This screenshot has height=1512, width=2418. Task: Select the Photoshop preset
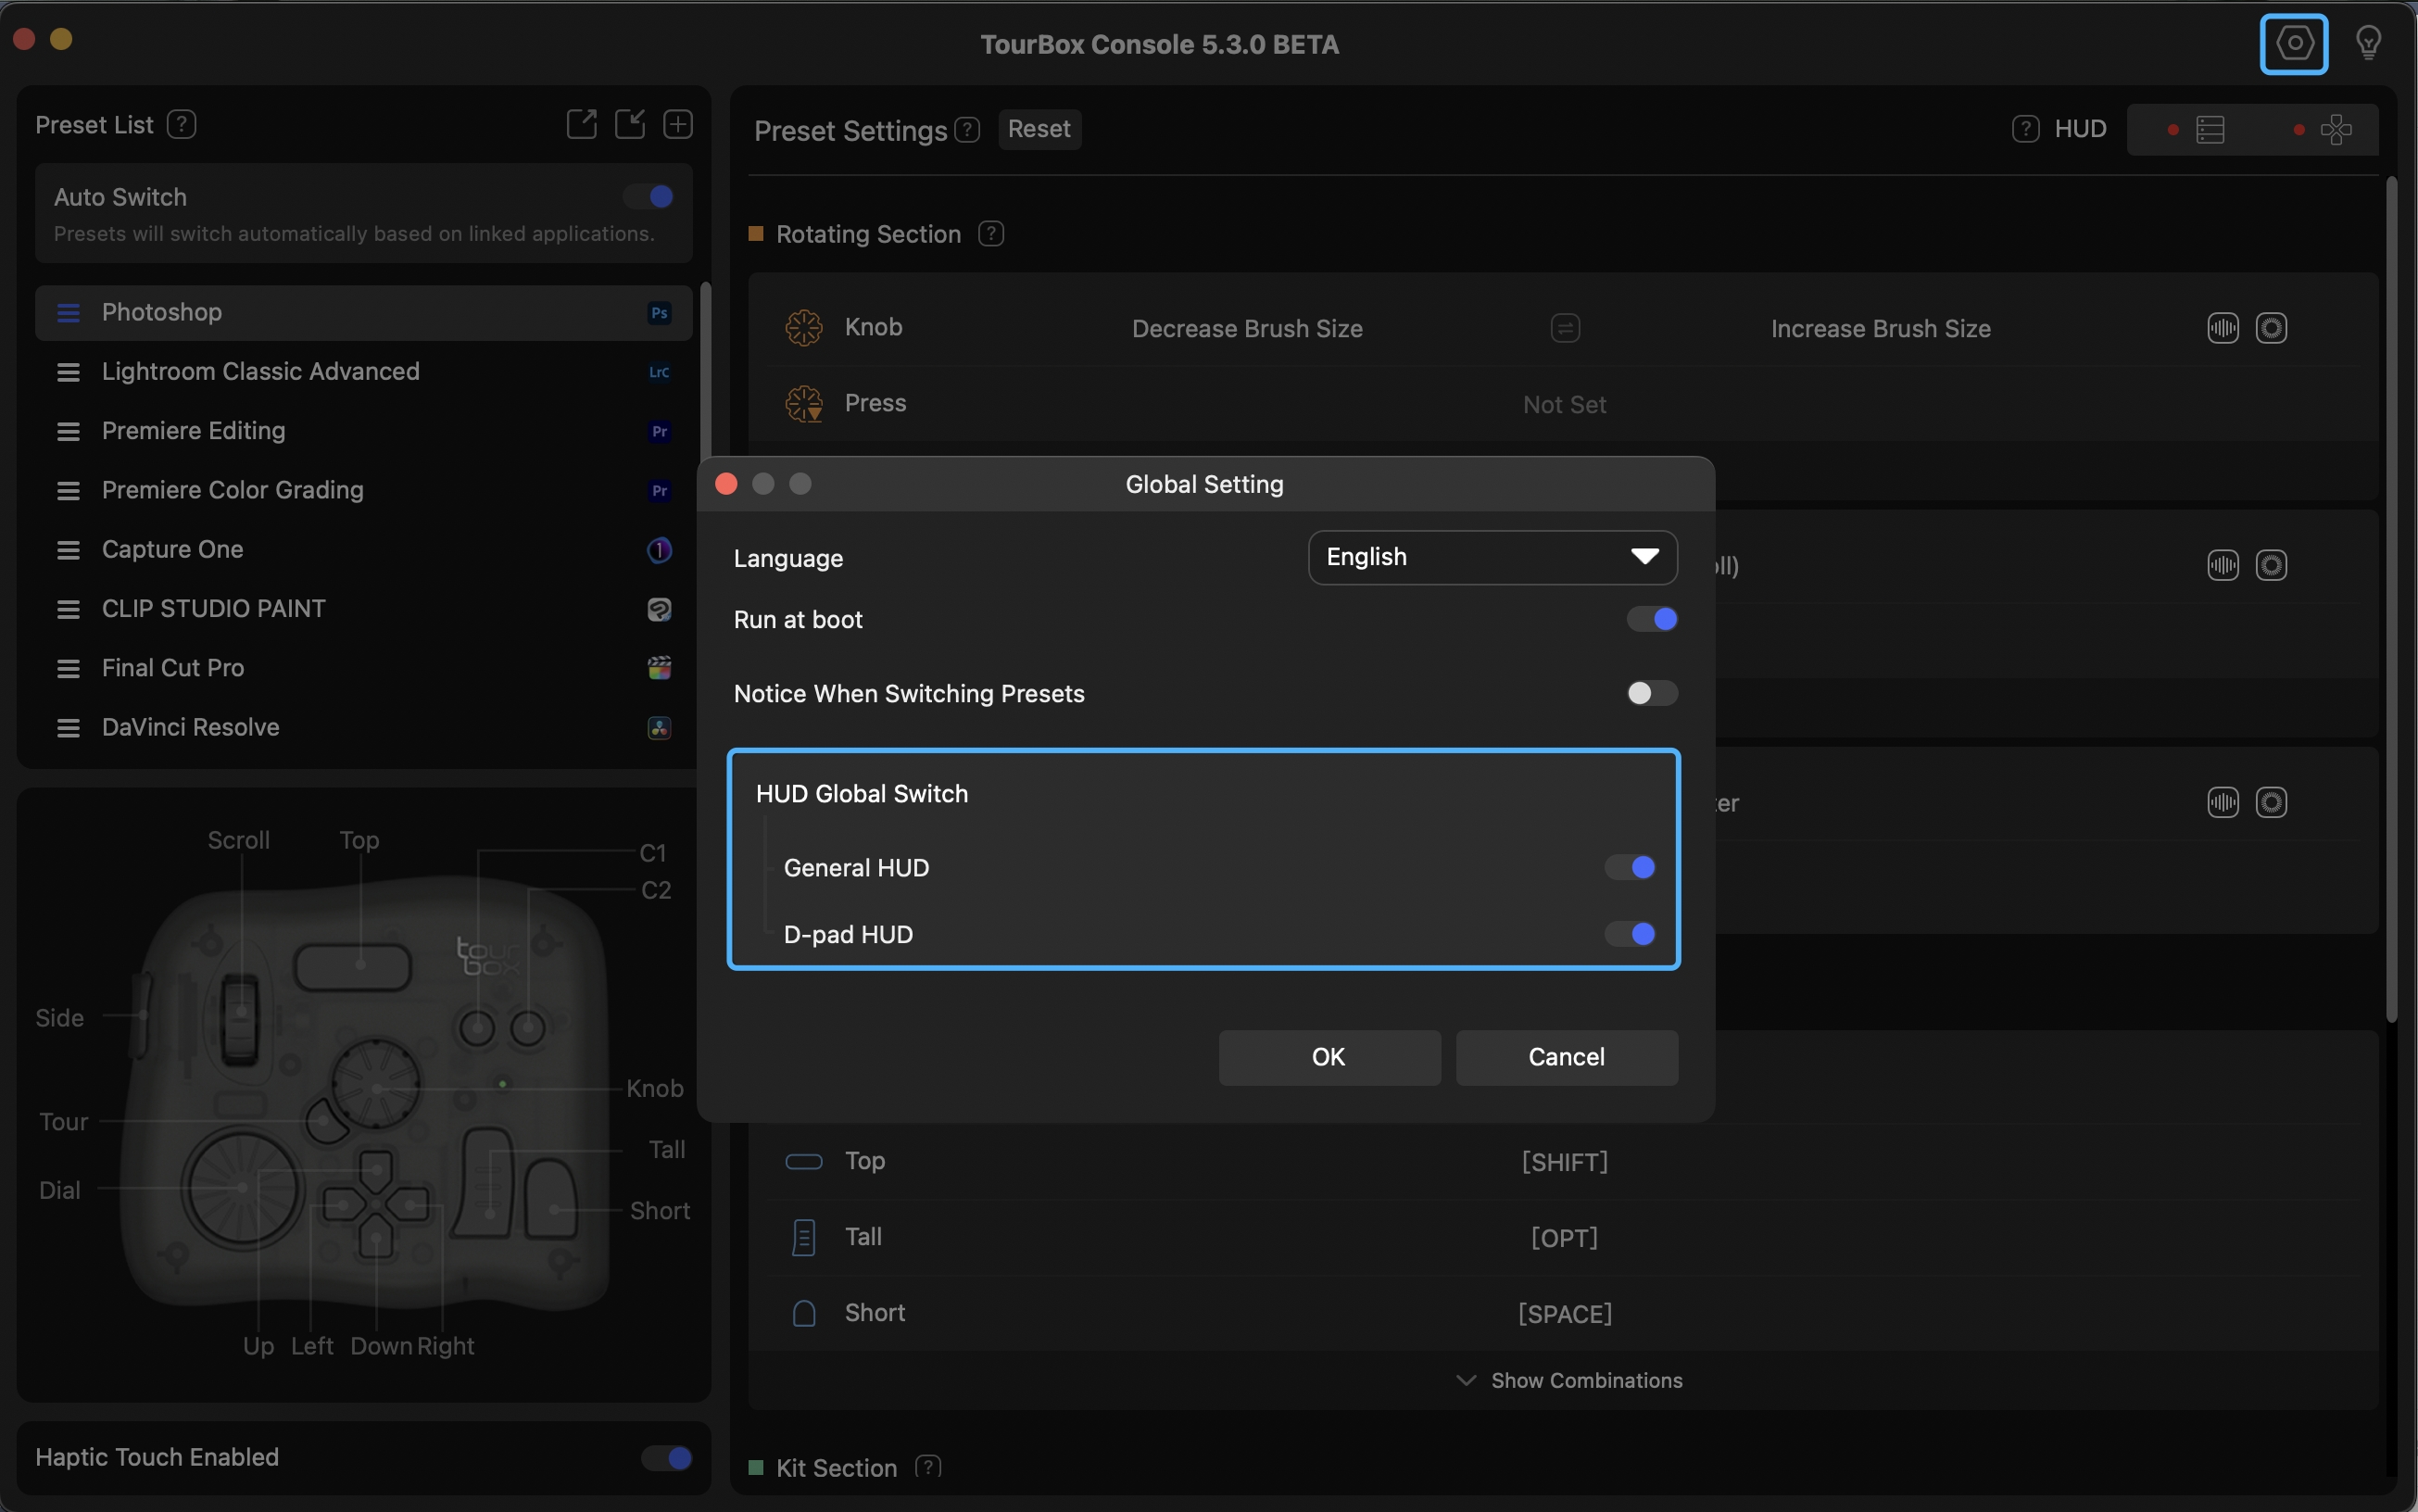tap(364, 313)
